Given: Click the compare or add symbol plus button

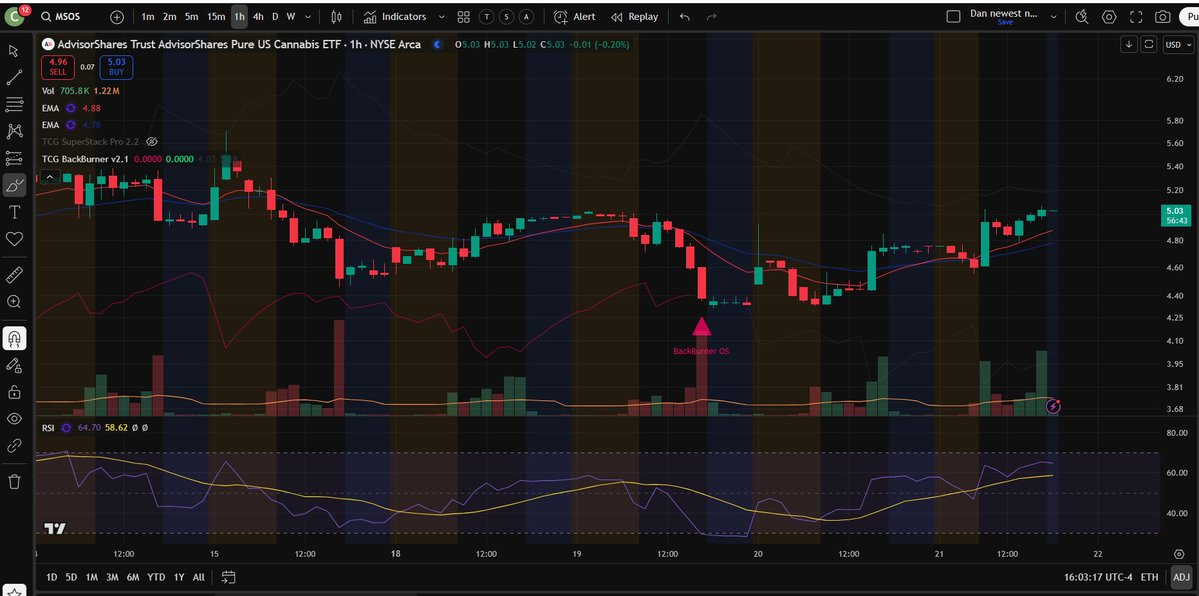Looking at the screenshot, I should (x=117, y=17).
